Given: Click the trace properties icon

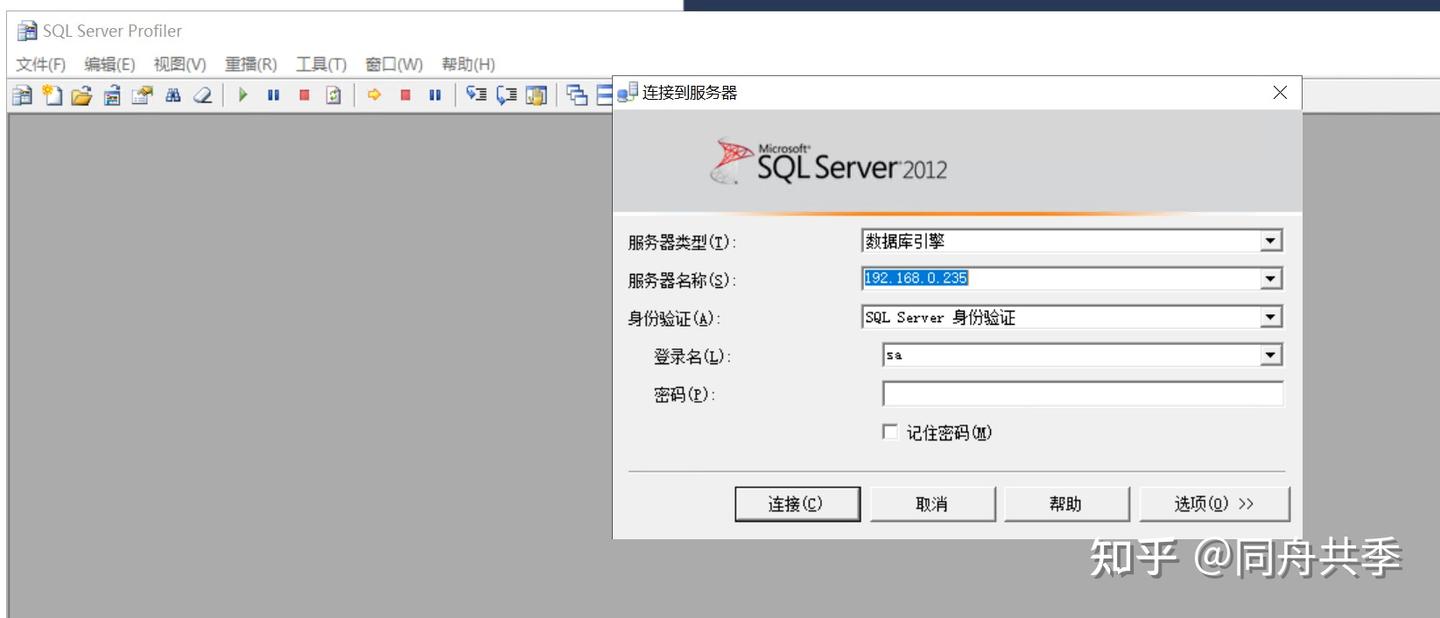Looking at the screenshot, I should pos(141,95).
